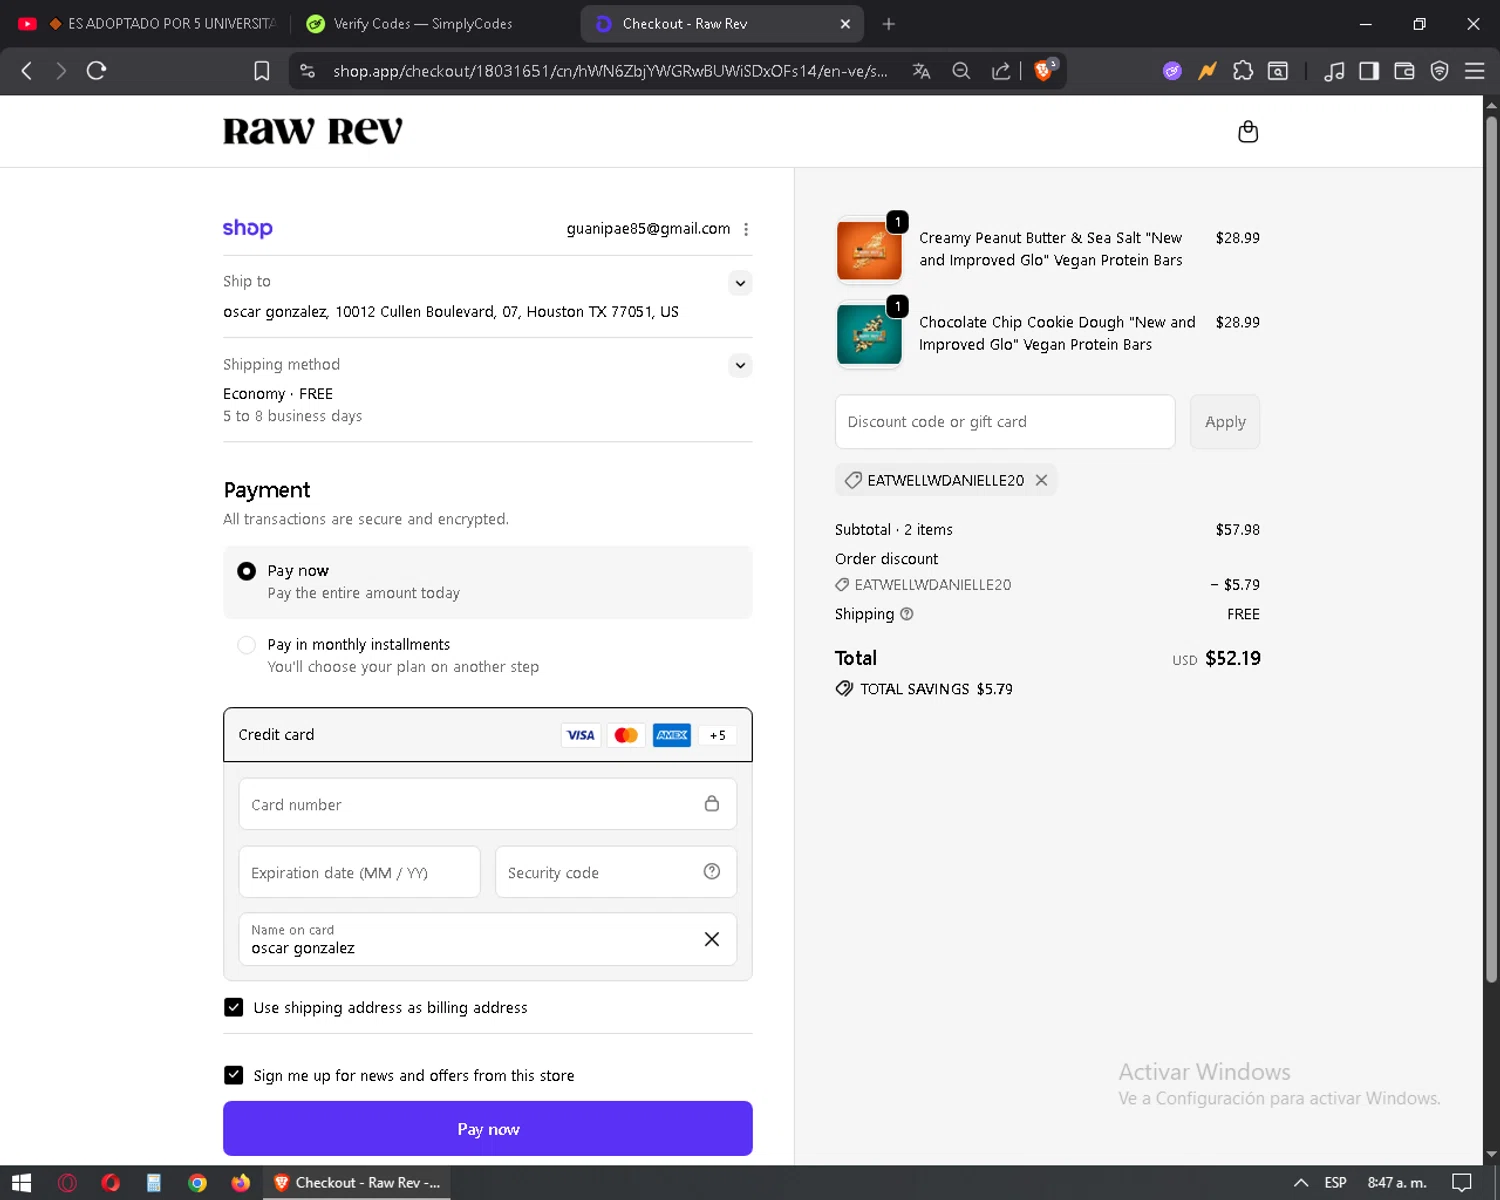
Task: Open the music note playlist icon
Action: pyautogui.click(x=1333, y=70)
